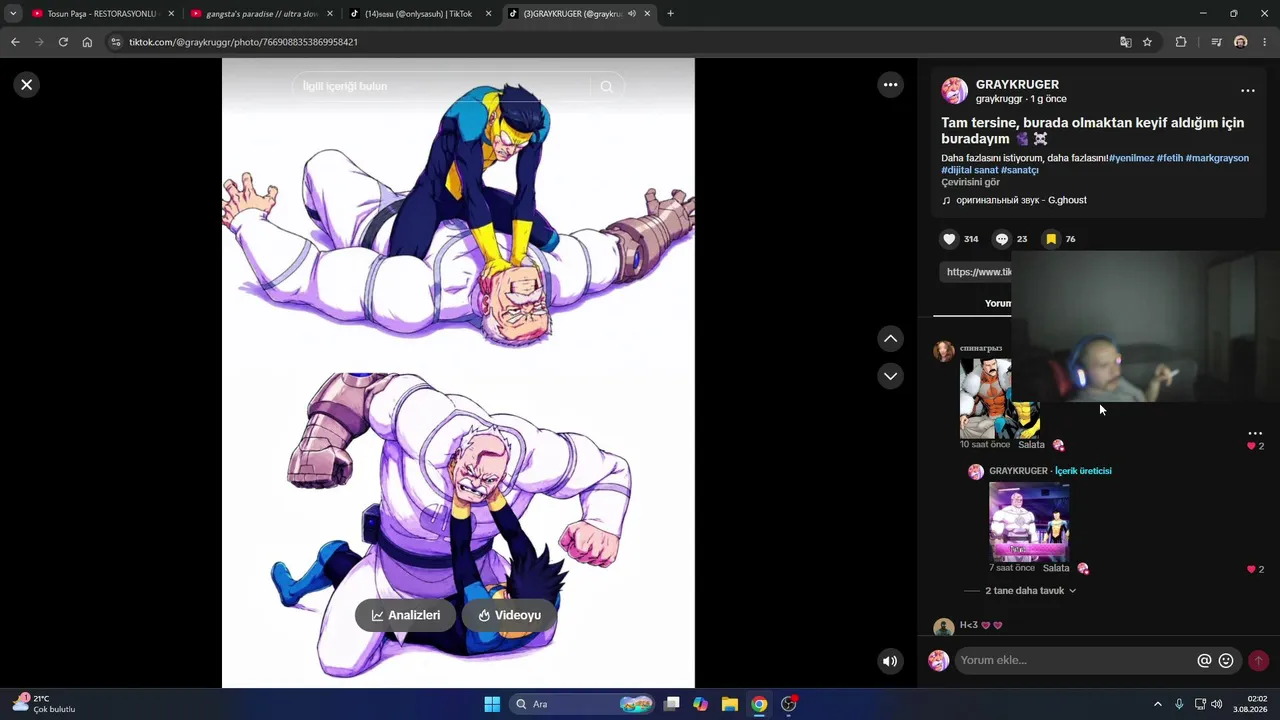
Task: Like the post with the heart icon
Action: tap(949, 239)
